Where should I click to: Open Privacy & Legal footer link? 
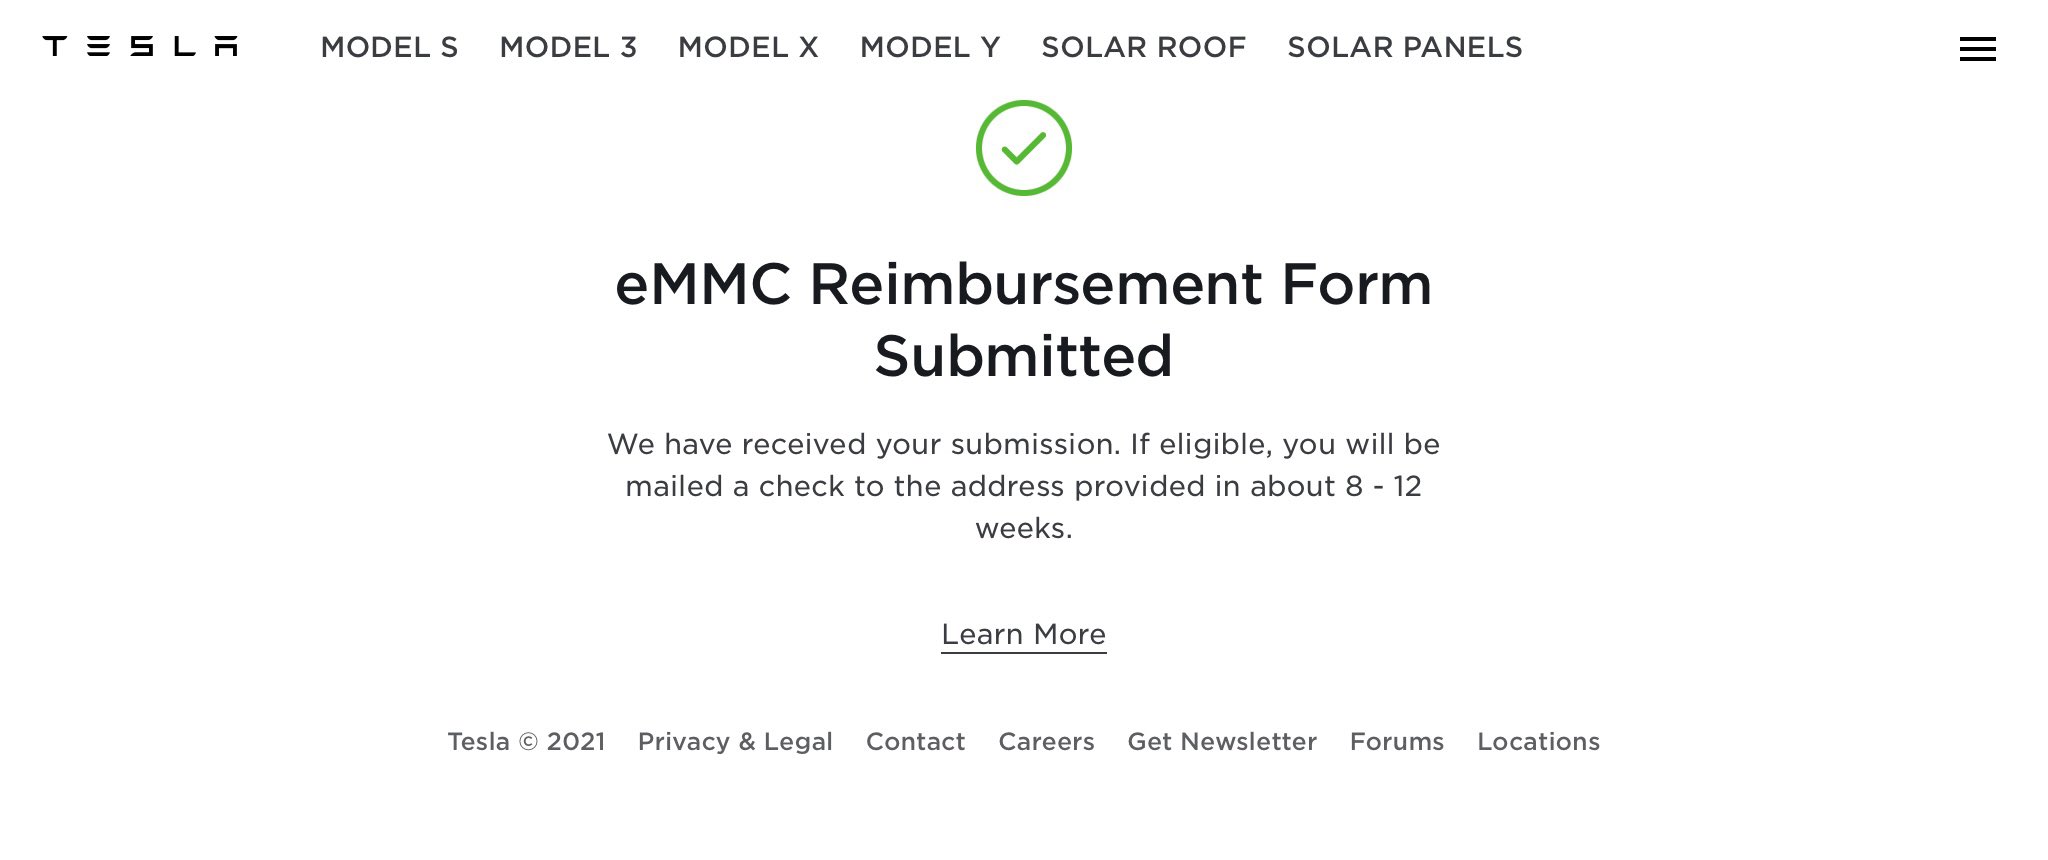pos(735,741)
